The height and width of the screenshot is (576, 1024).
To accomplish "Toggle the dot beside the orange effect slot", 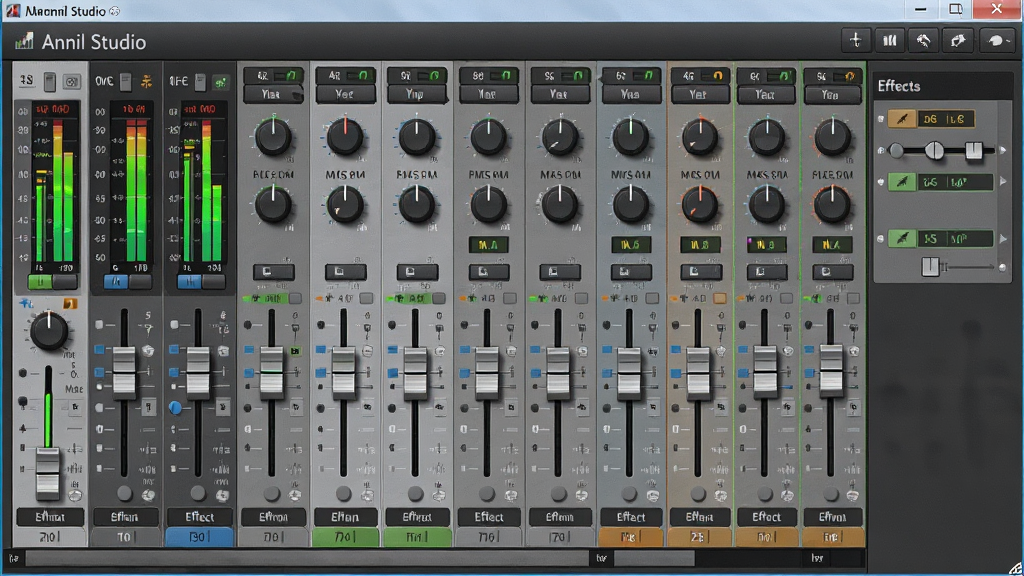I will (x=881, y=119).
